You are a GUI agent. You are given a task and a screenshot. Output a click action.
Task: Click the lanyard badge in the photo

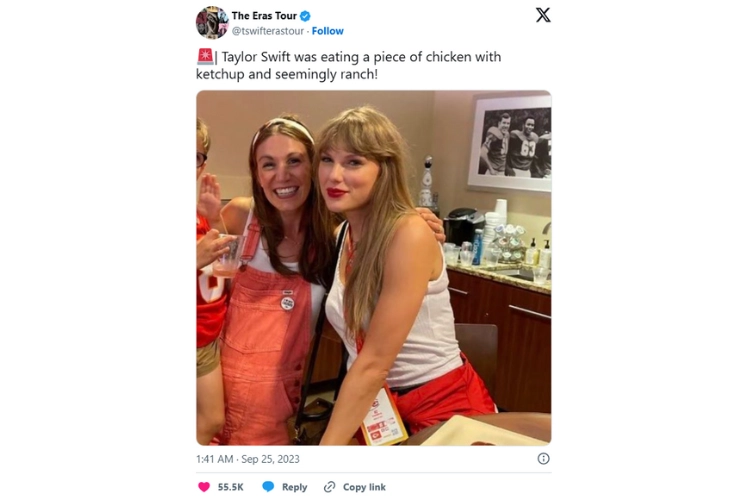[384, 412]
